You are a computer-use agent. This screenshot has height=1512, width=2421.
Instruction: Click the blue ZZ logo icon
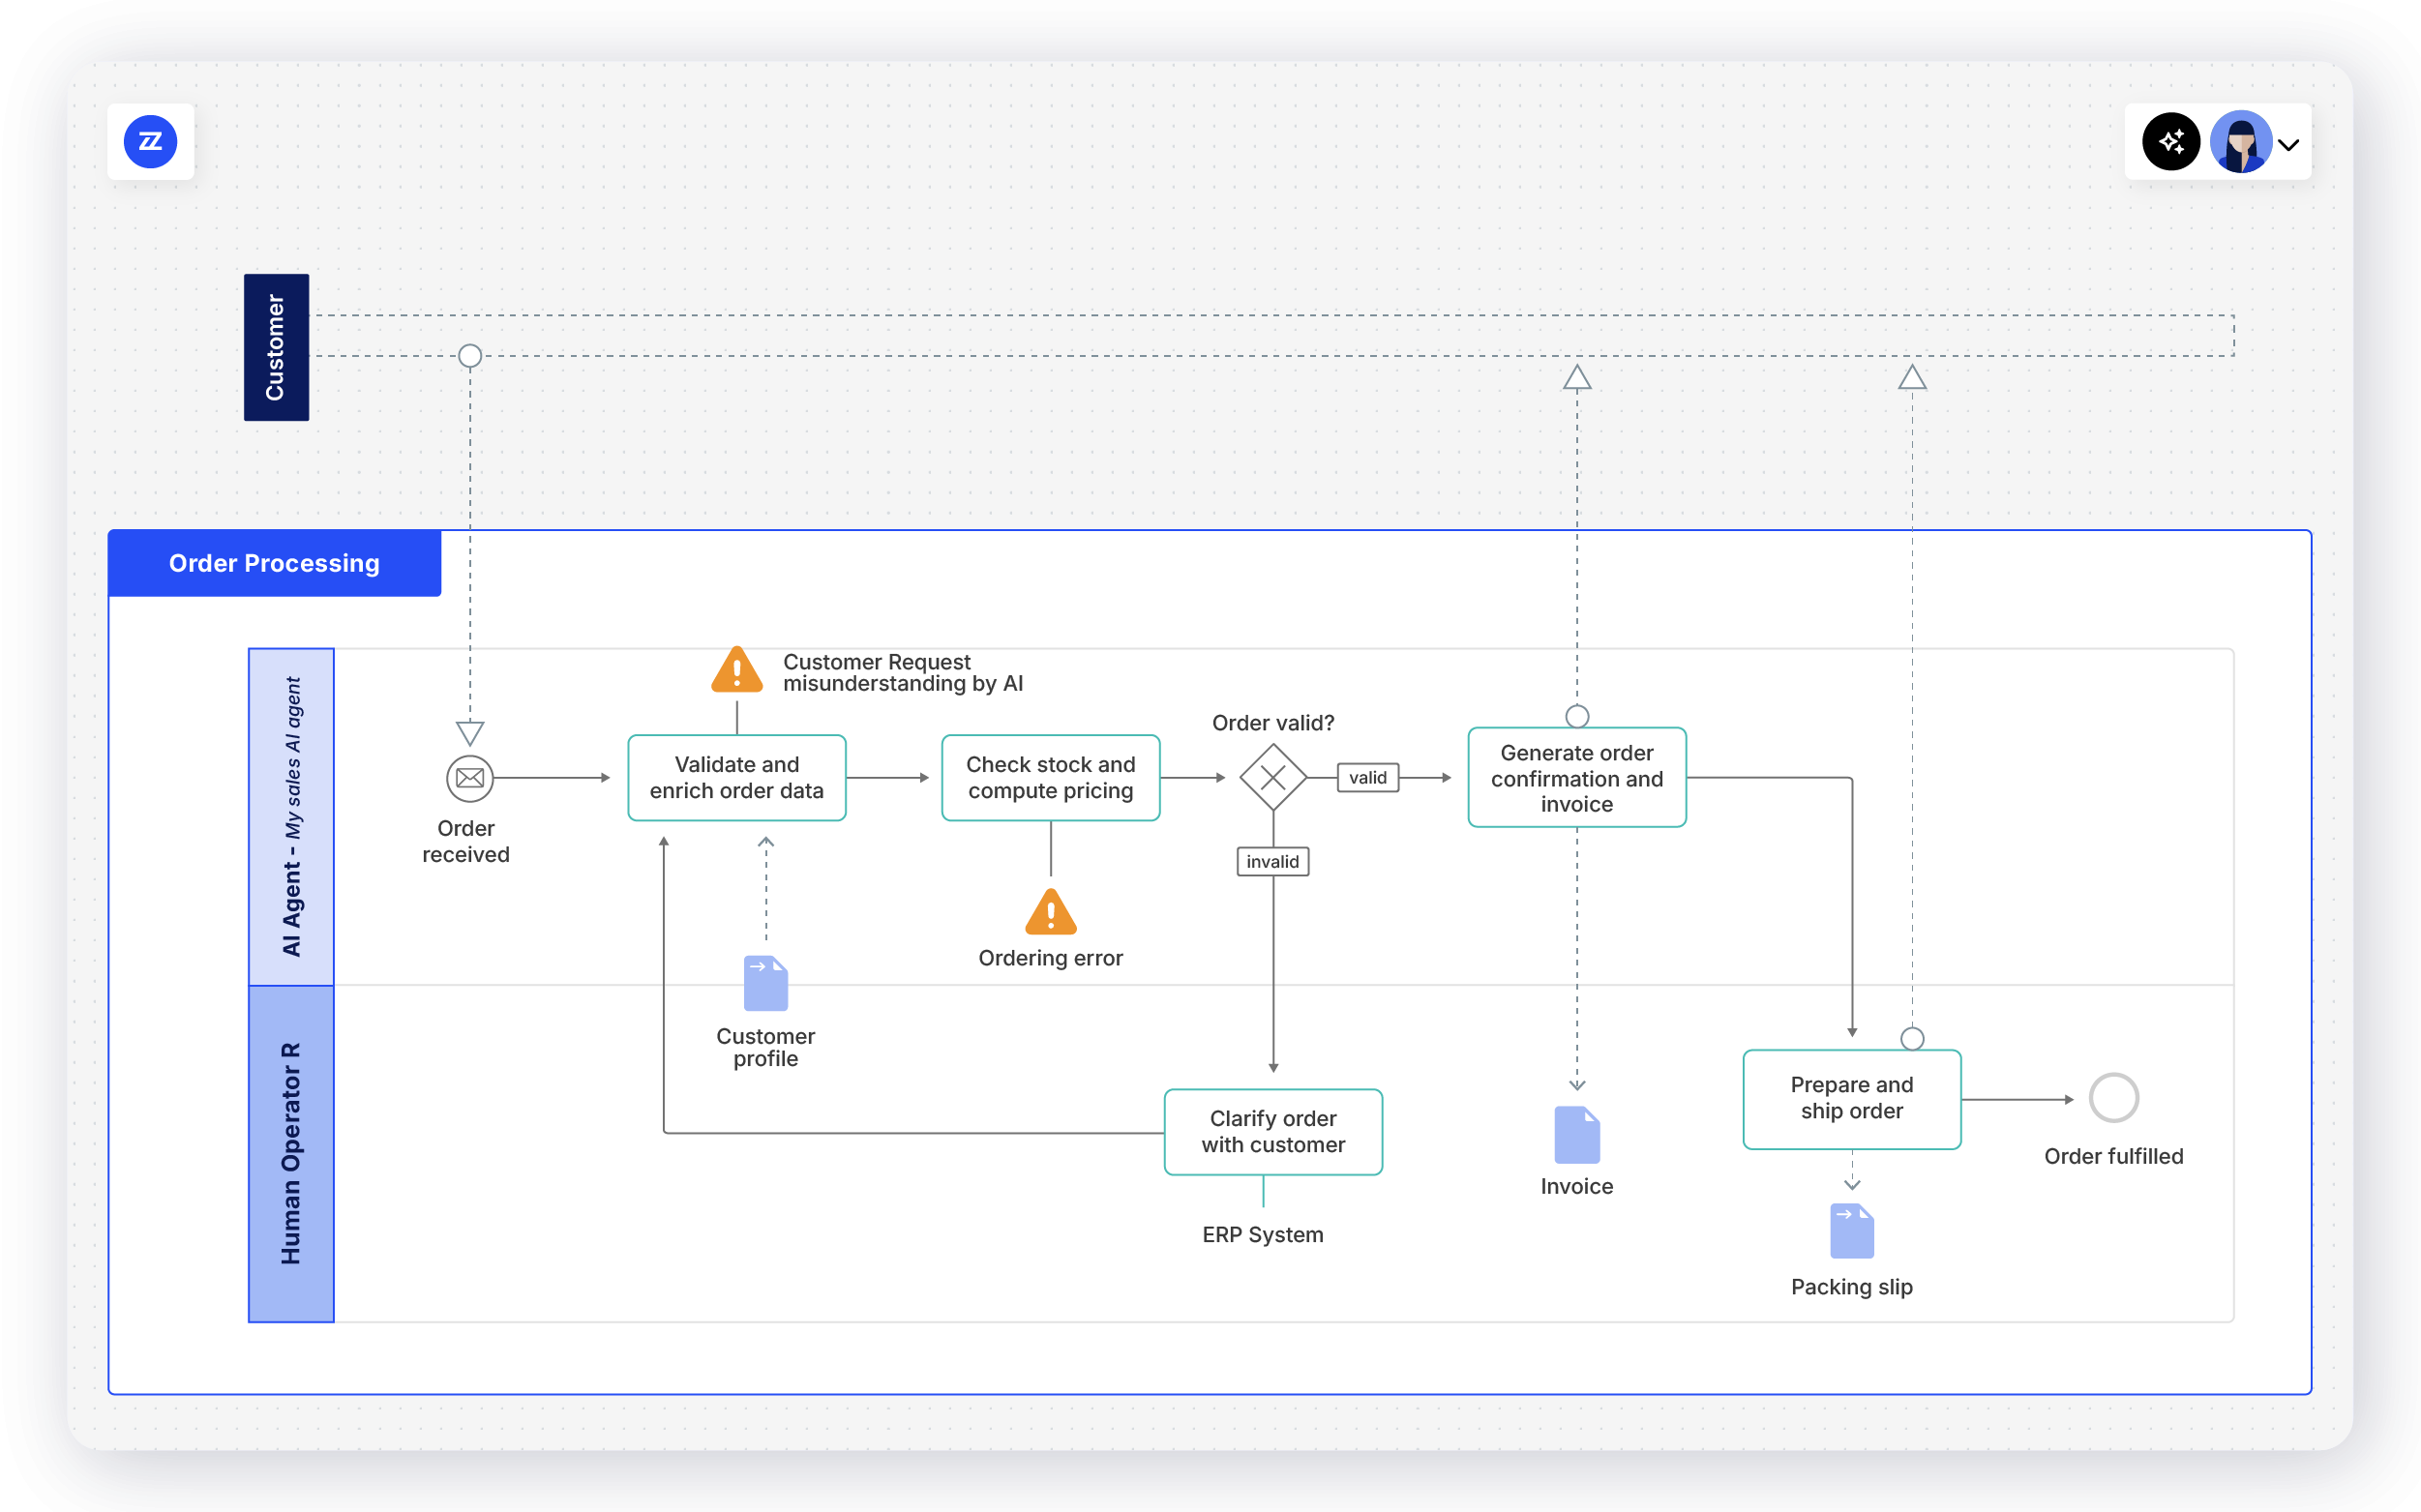[150, 142]
